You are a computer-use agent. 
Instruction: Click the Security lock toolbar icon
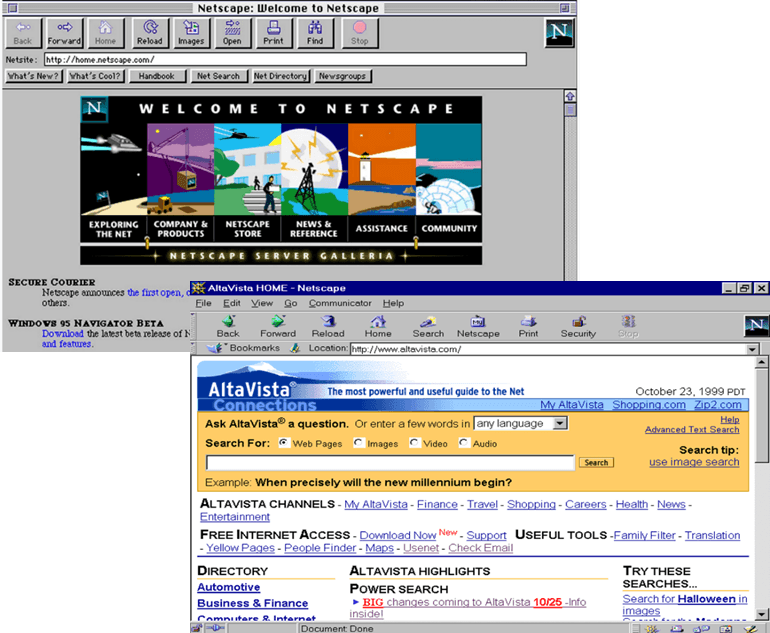tap(578, 327)
